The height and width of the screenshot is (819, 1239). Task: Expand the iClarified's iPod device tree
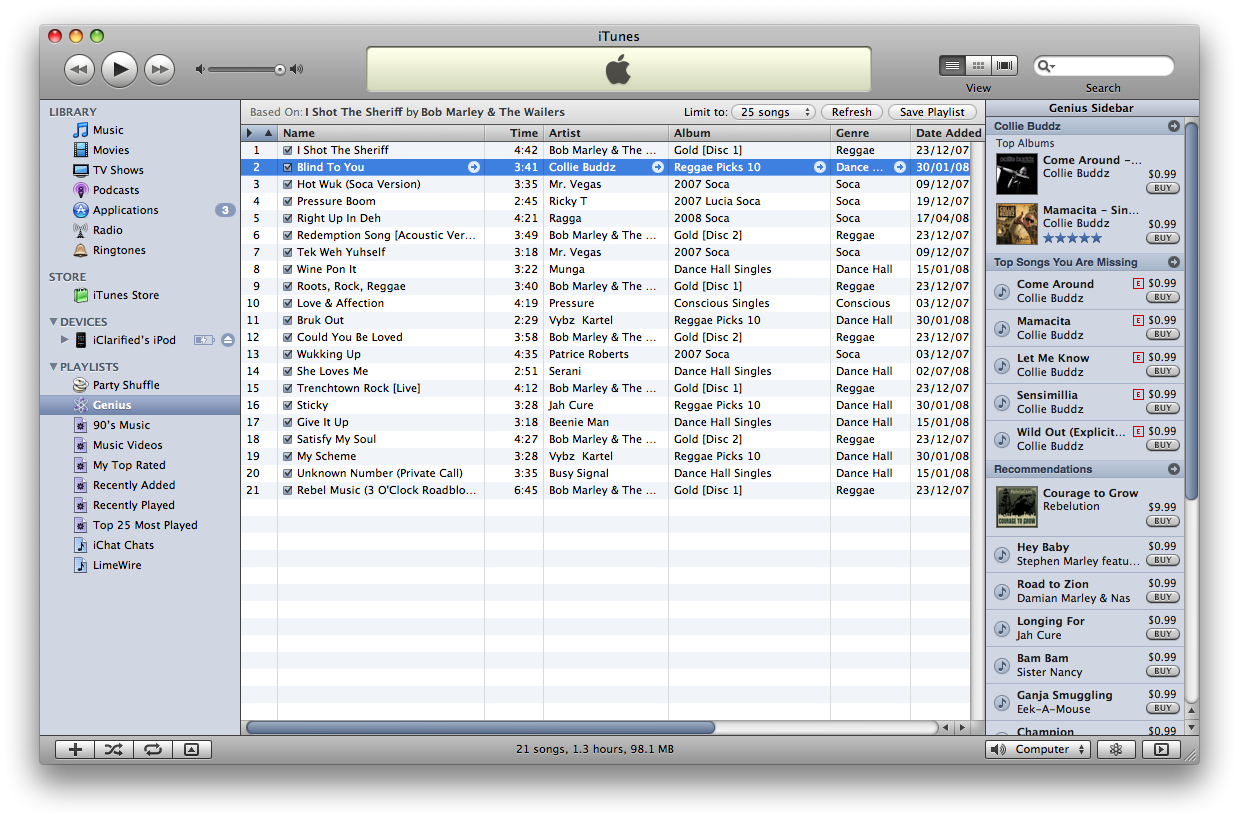[65, 340]
